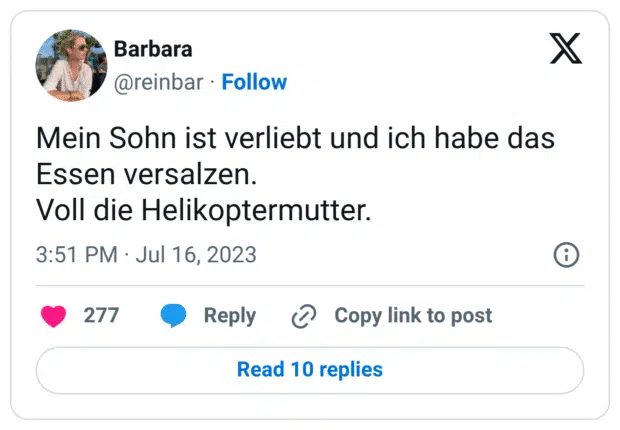This screenshot has width=620, height=430.
Task: Open Barbara's profile picture
Action: (71, 65)
